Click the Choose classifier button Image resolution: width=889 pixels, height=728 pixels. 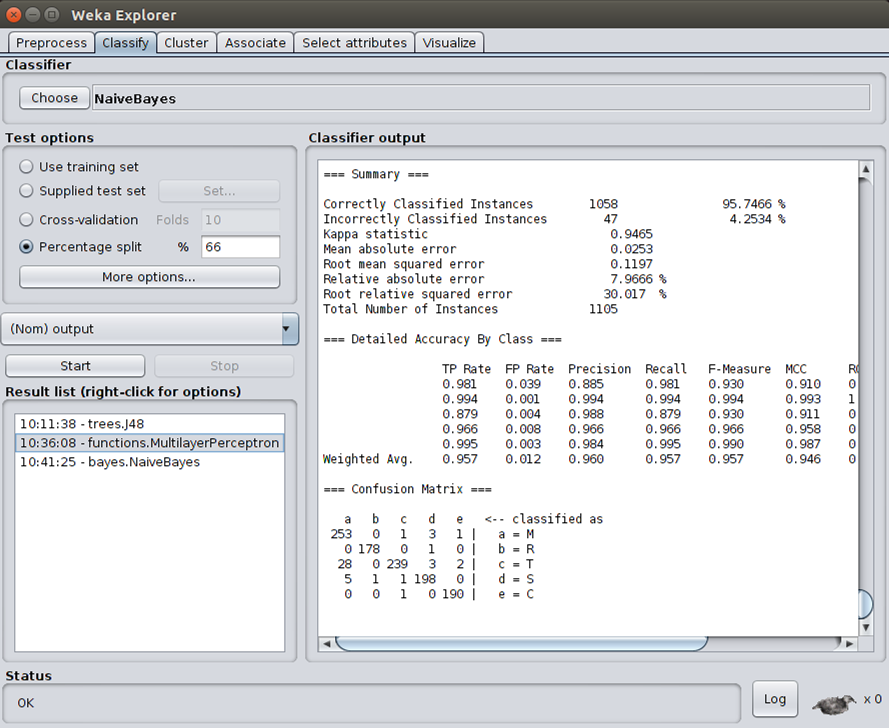(54, 98)
